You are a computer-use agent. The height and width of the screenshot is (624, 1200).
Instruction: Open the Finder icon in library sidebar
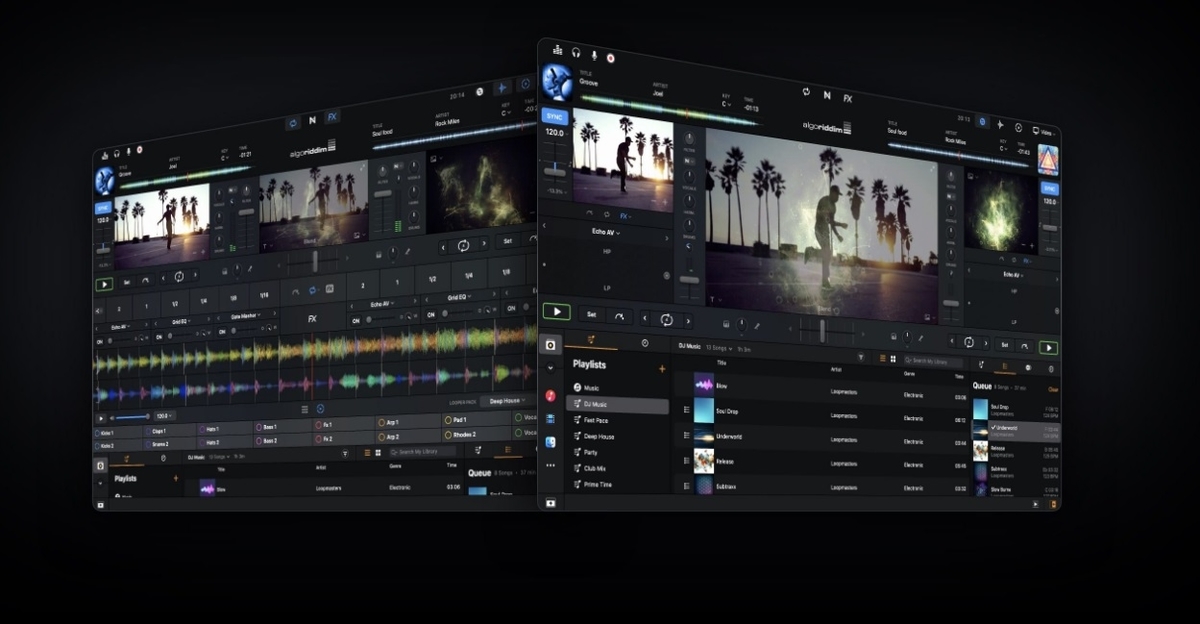[x=551, y=442]
